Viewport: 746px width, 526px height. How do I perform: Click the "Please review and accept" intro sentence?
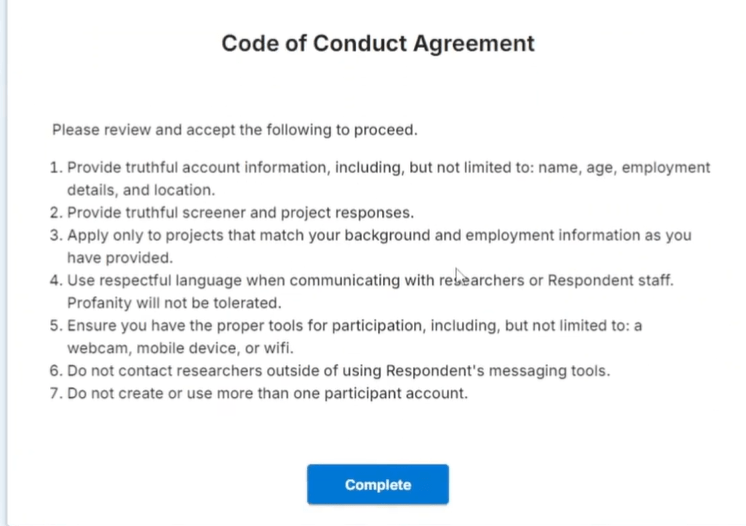click(x=234, y=130)
